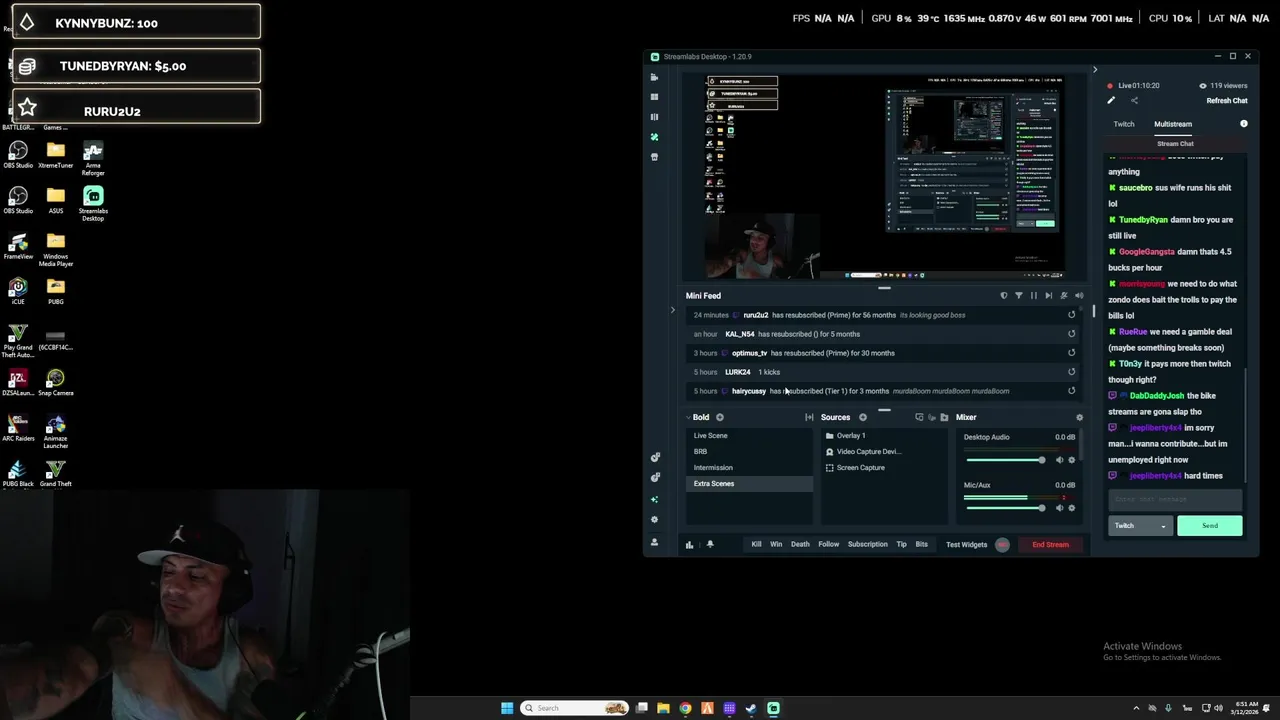Replay KAL_N54 resubscribe alert
Screen dimensions: 1280x720
tap(1071, 334)
